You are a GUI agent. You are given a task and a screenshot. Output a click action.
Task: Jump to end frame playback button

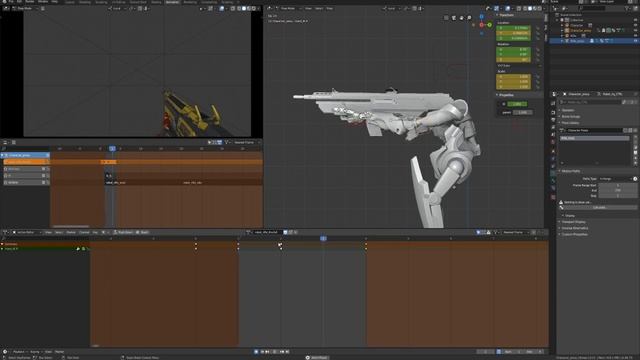pos(288,351)
